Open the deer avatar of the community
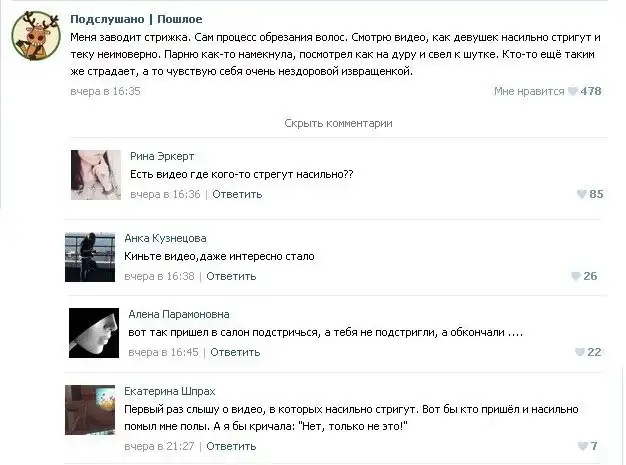Screen dimensions: 626x465 point(36,36)
